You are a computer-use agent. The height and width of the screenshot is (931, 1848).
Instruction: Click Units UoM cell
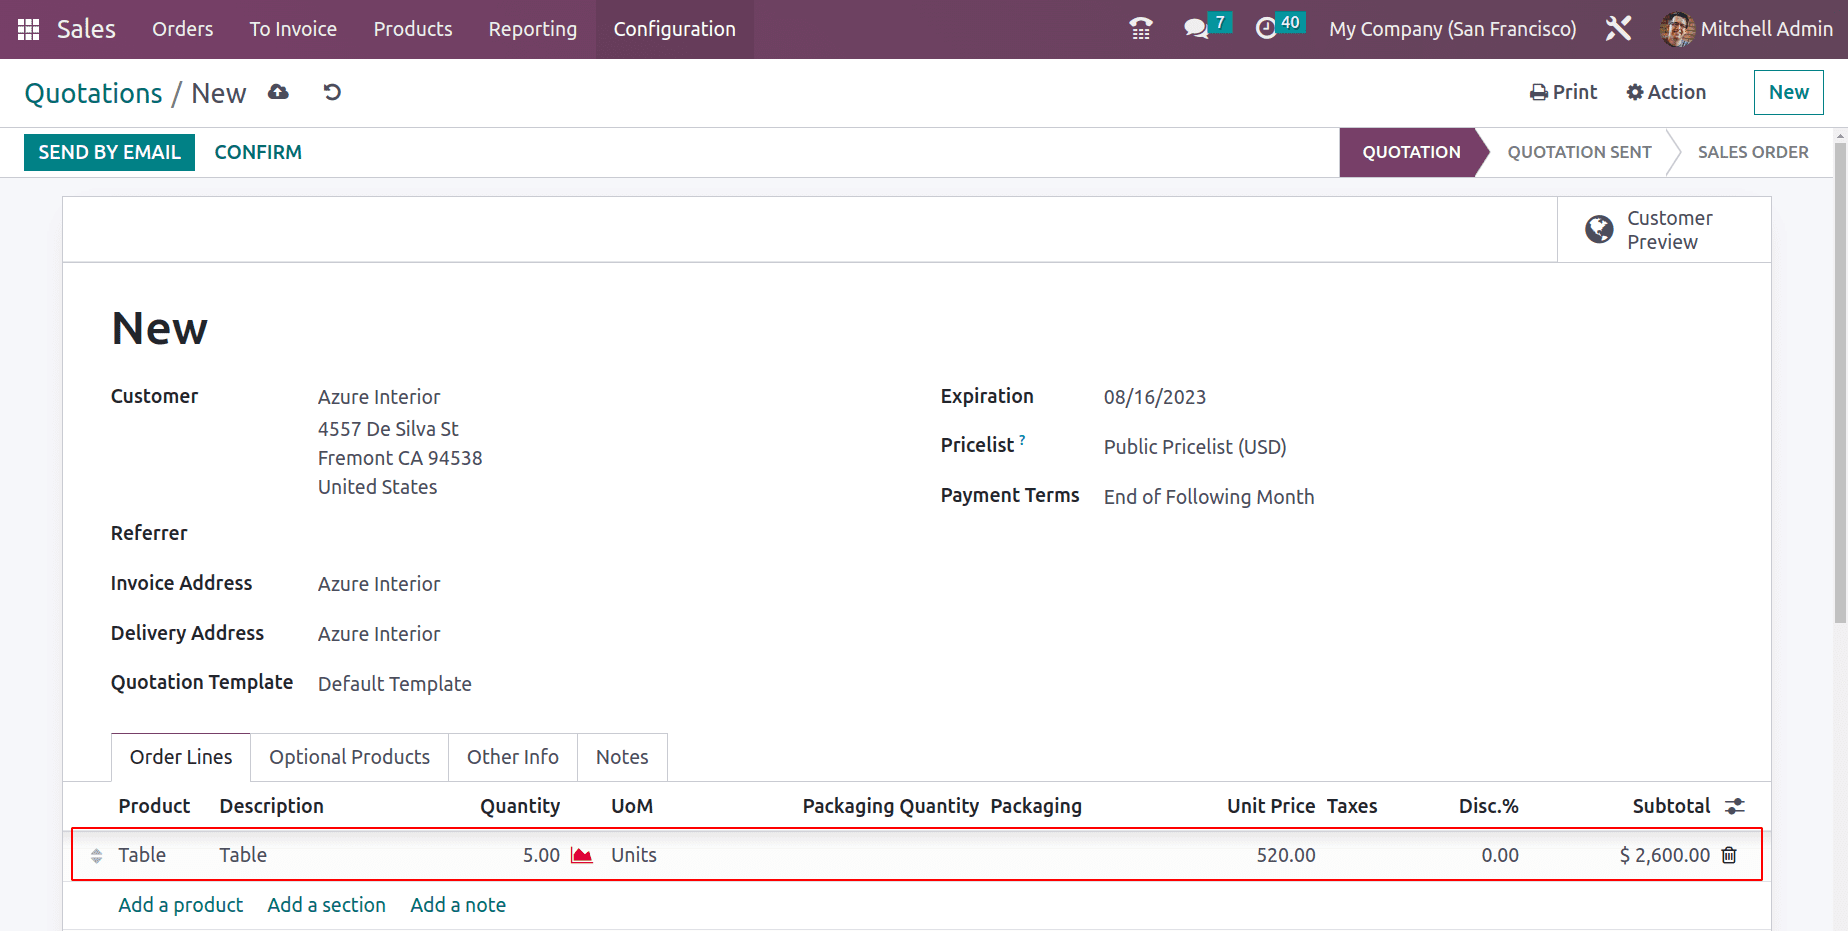(x=634, y=855)
